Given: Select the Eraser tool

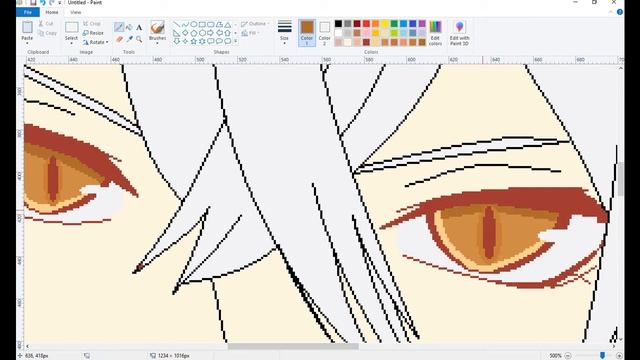Looking at the screenshot, I should [119, 39].
